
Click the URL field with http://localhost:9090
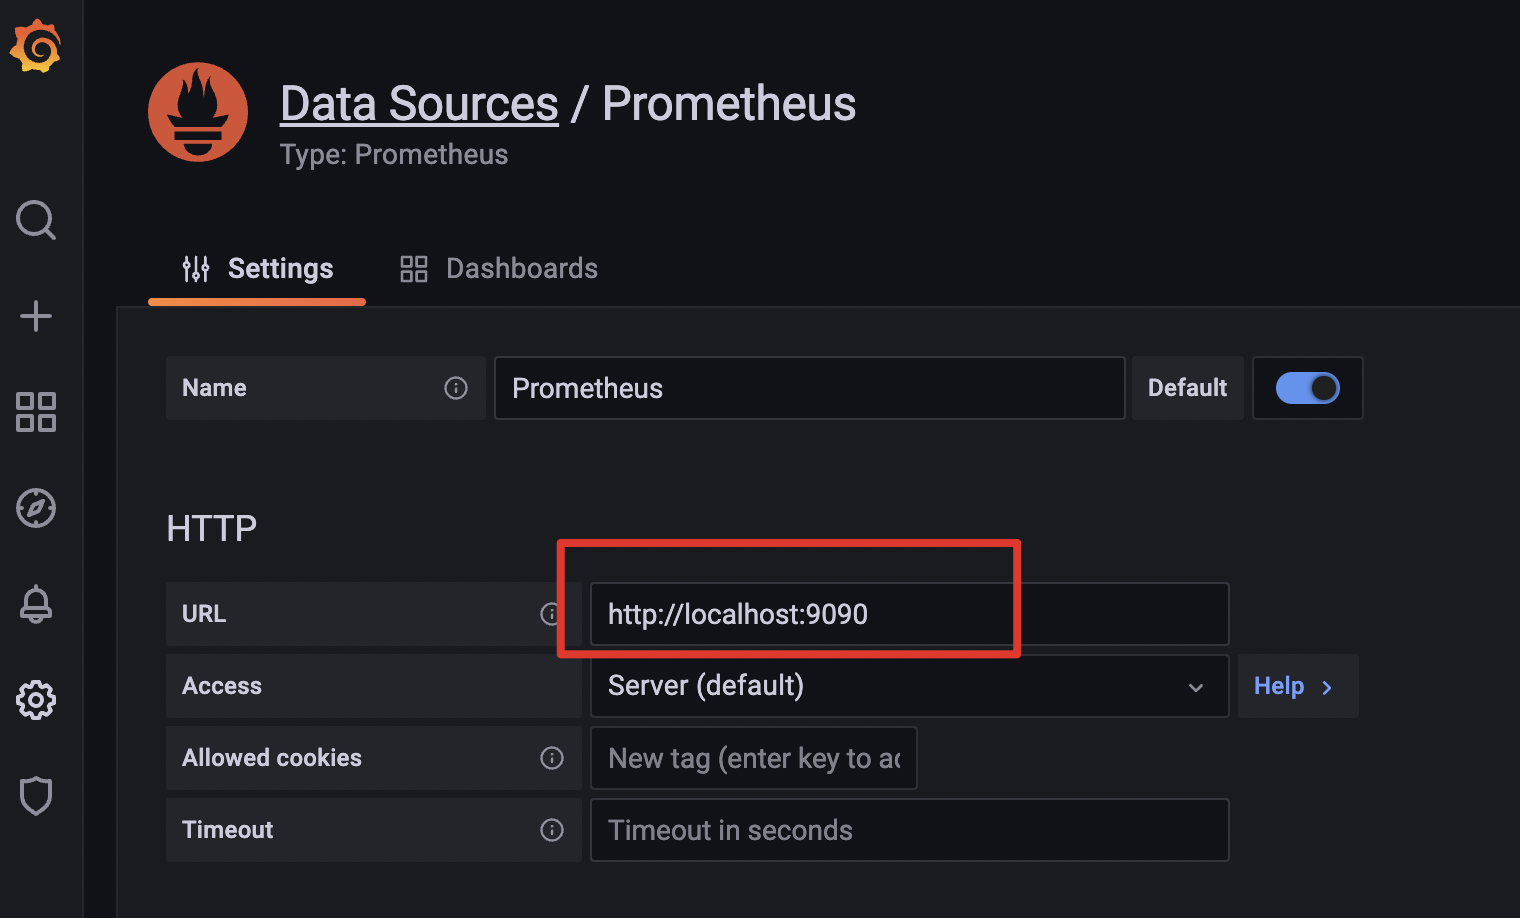coord(908,614)
